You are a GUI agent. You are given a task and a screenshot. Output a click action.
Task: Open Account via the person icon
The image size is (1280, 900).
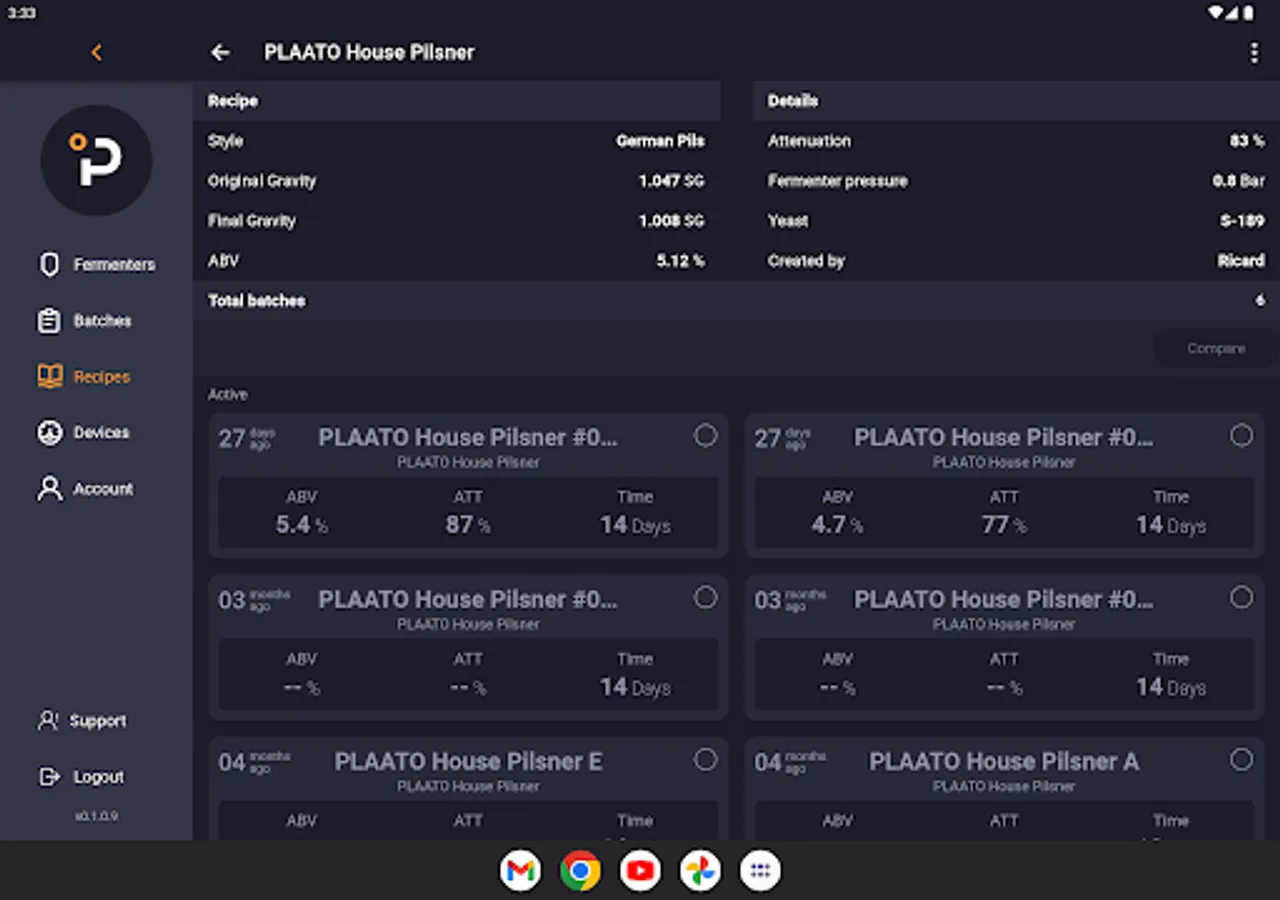pos(49,488)
